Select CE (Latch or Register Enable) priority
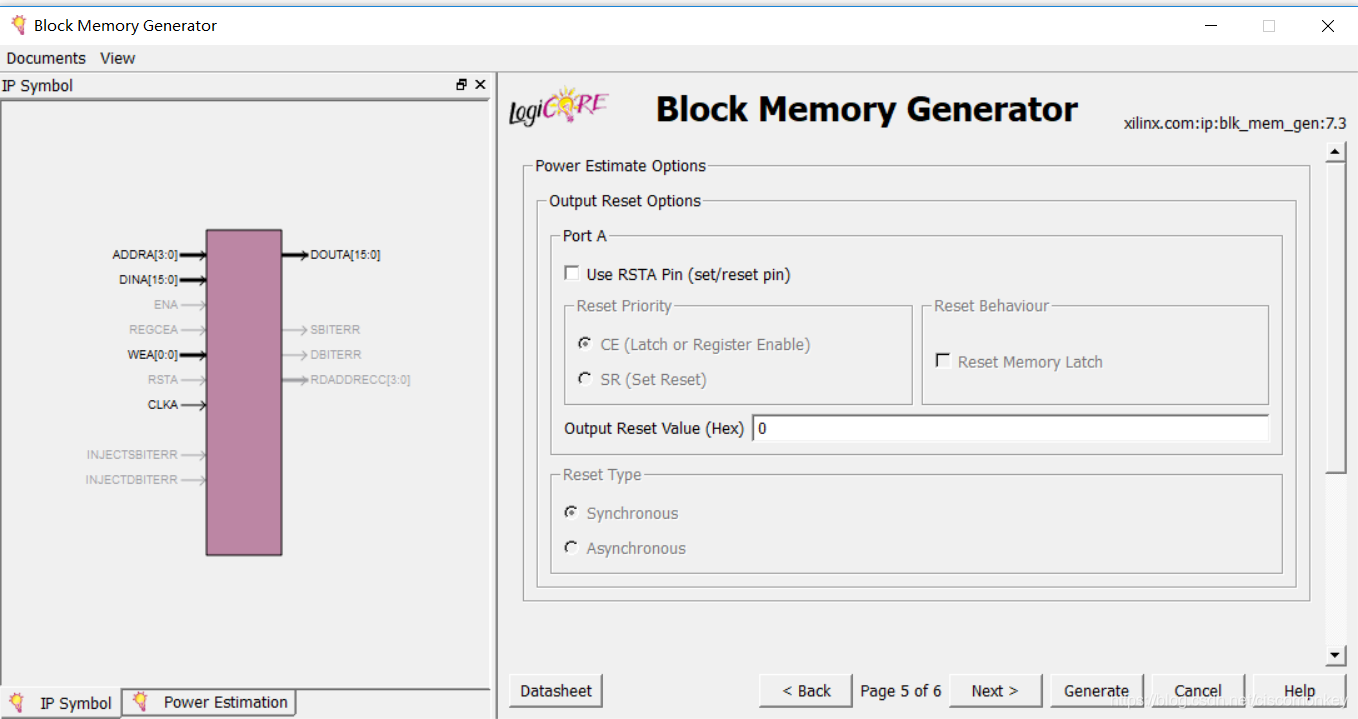 point(585,343)
